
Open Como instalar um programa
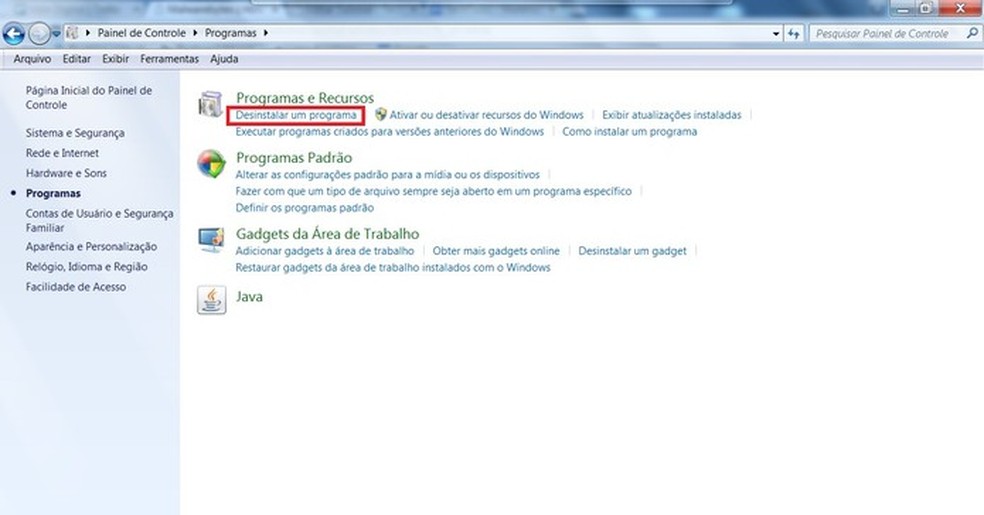[x=629, y=132]
